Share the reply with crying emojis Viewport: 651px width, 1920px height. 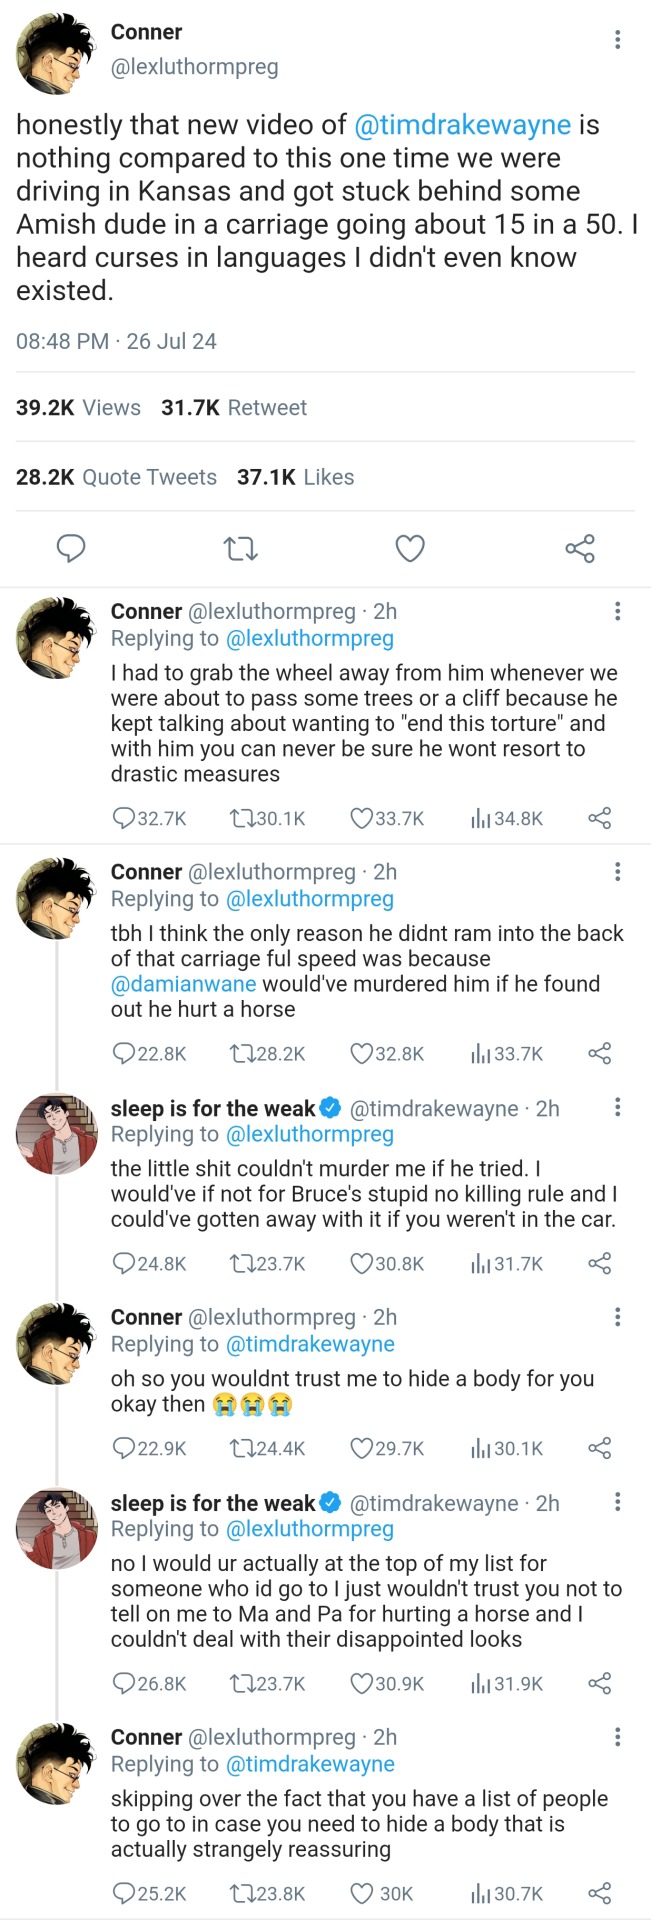point(600,1449)
